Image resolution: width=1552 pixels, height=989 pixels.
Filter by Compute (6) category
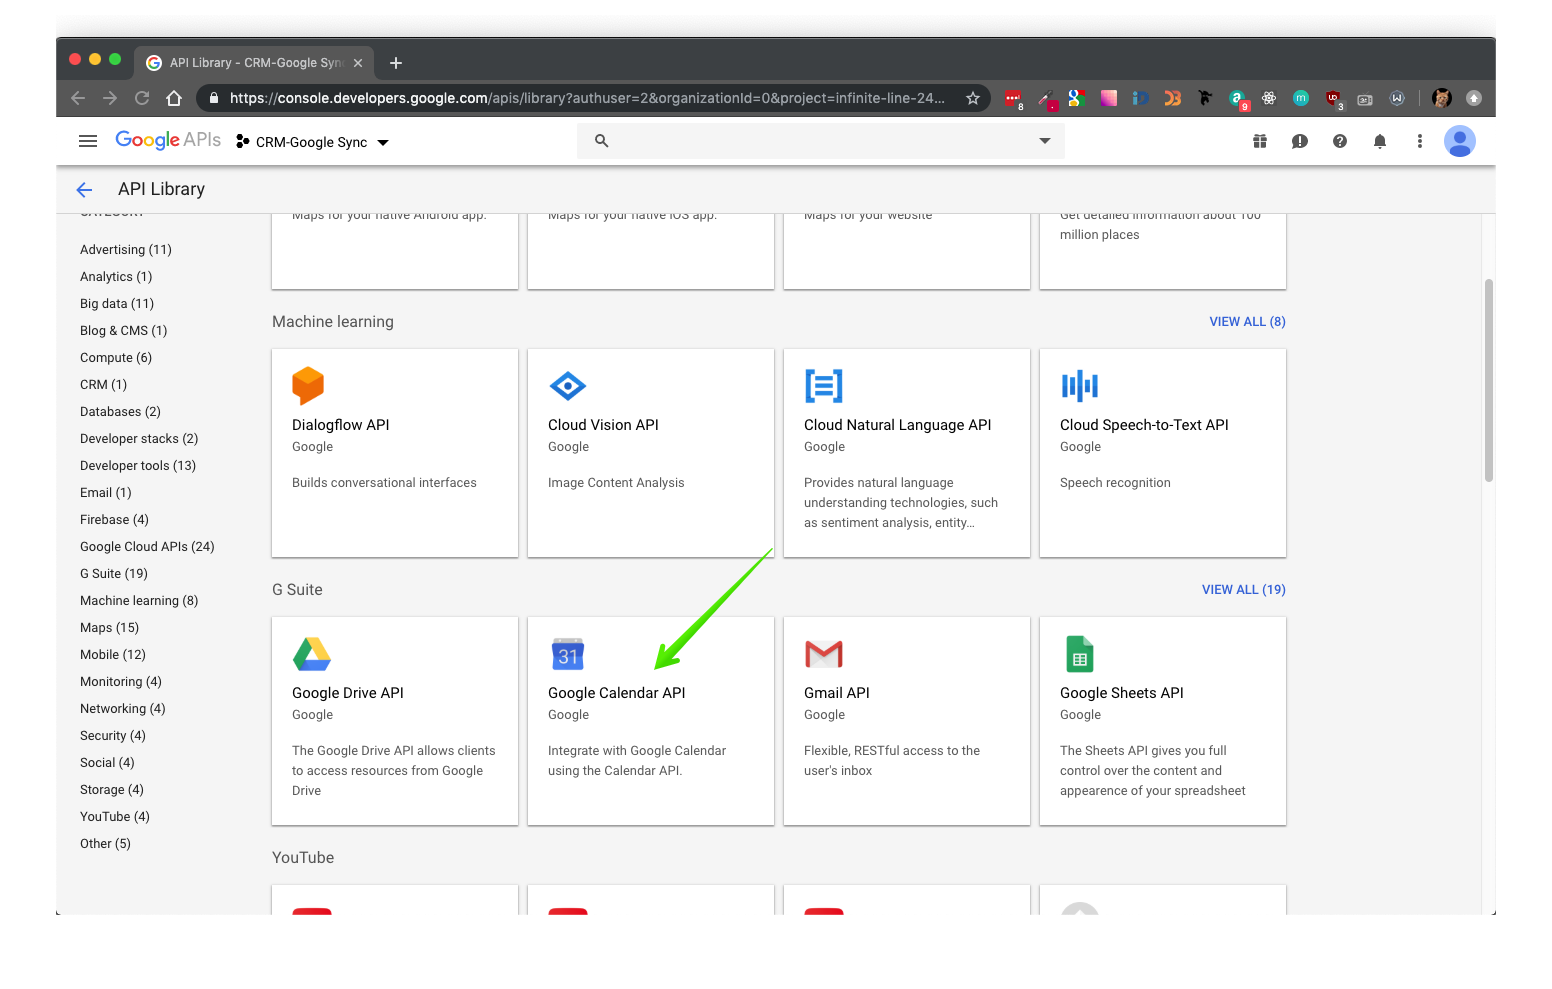tap(116, 358)
